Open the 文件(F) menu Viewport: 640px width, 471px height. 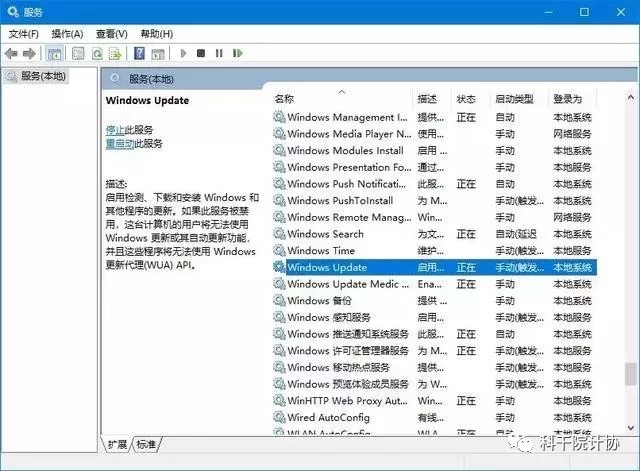[24, 34]
